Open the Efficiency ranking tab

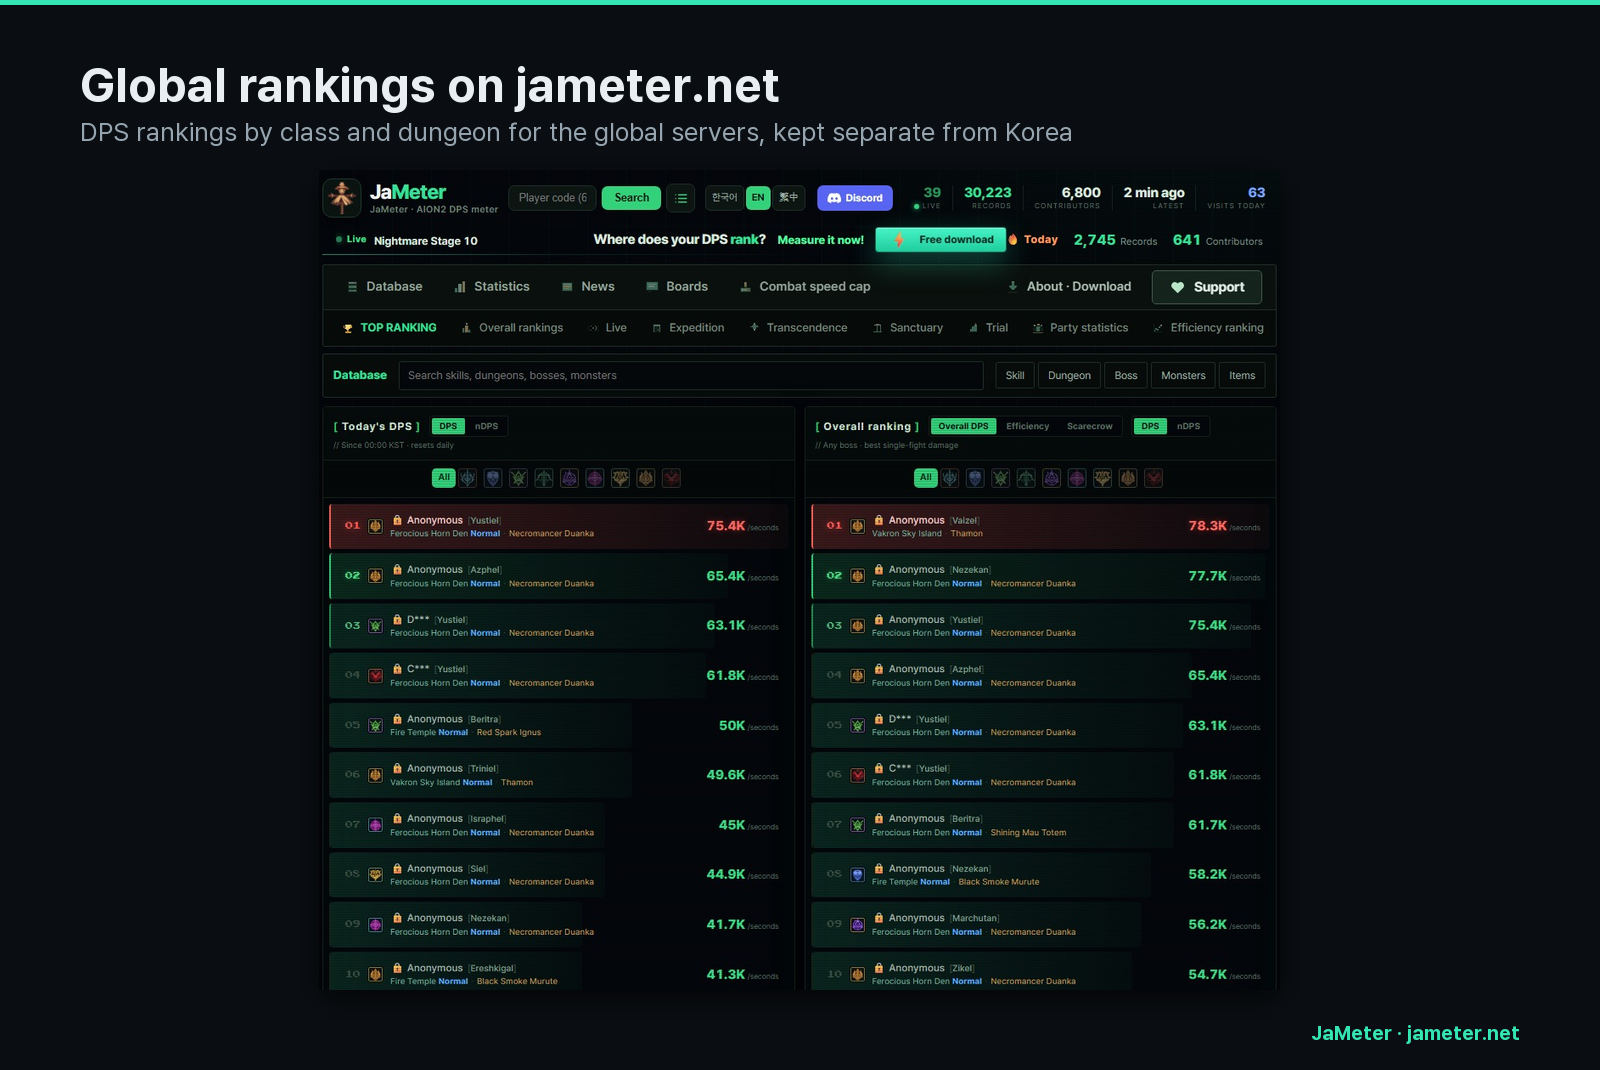point(1208,328)
